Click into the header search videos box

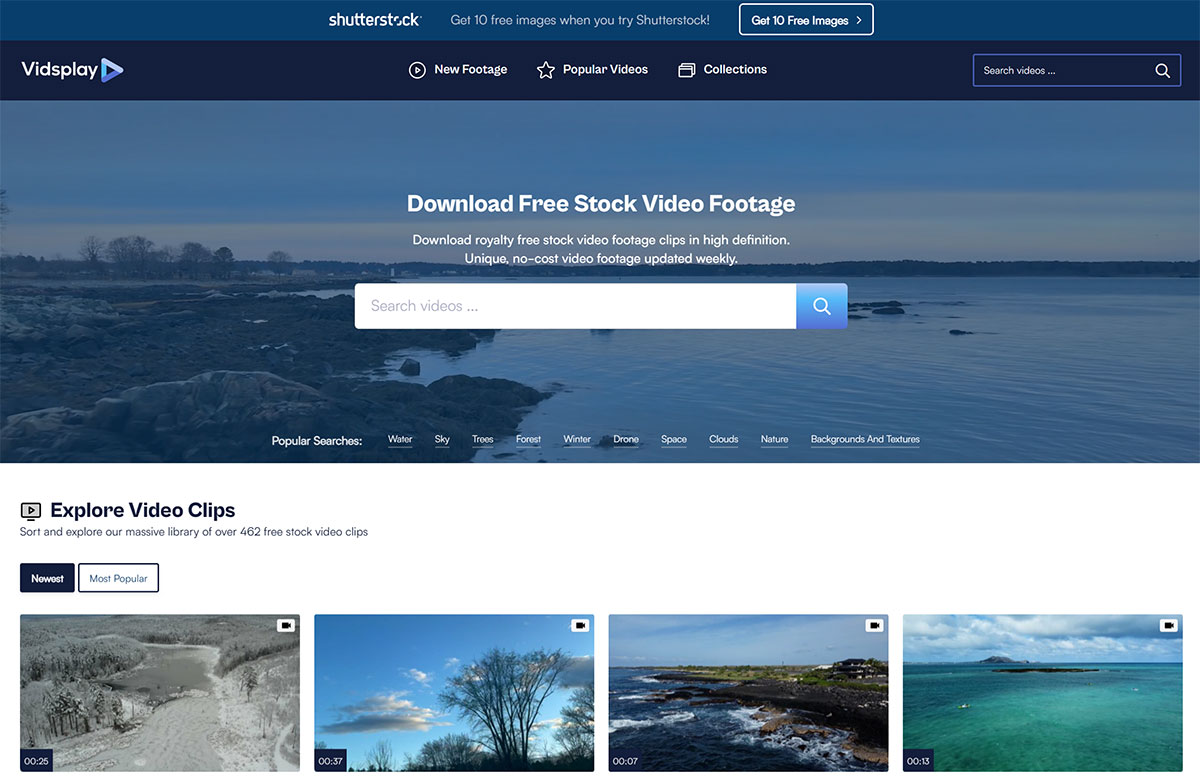click(1060, 71)
